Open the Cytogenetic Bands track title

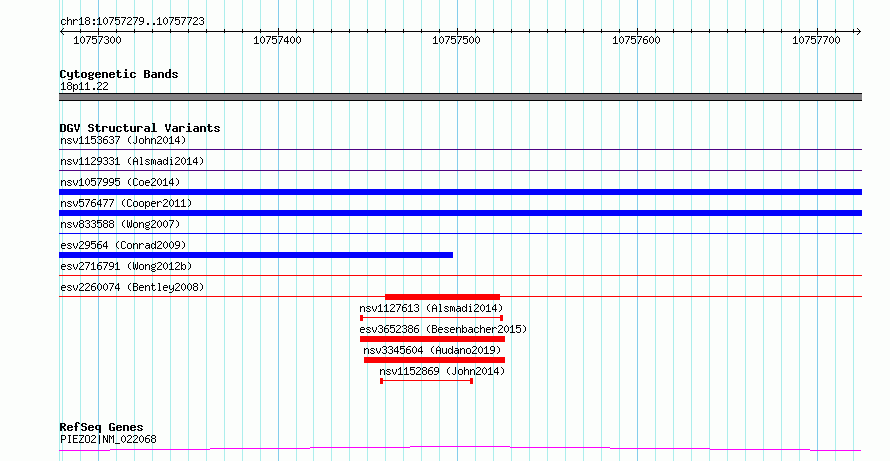[x=119, y=74]
